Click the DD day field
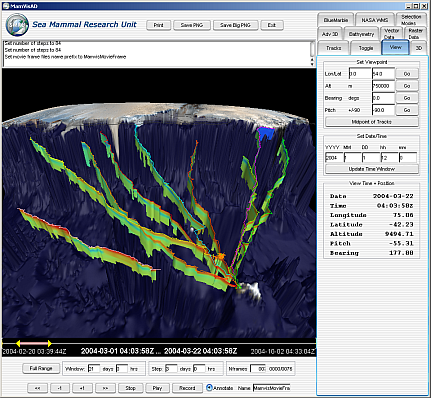 (x=371, y=158)
